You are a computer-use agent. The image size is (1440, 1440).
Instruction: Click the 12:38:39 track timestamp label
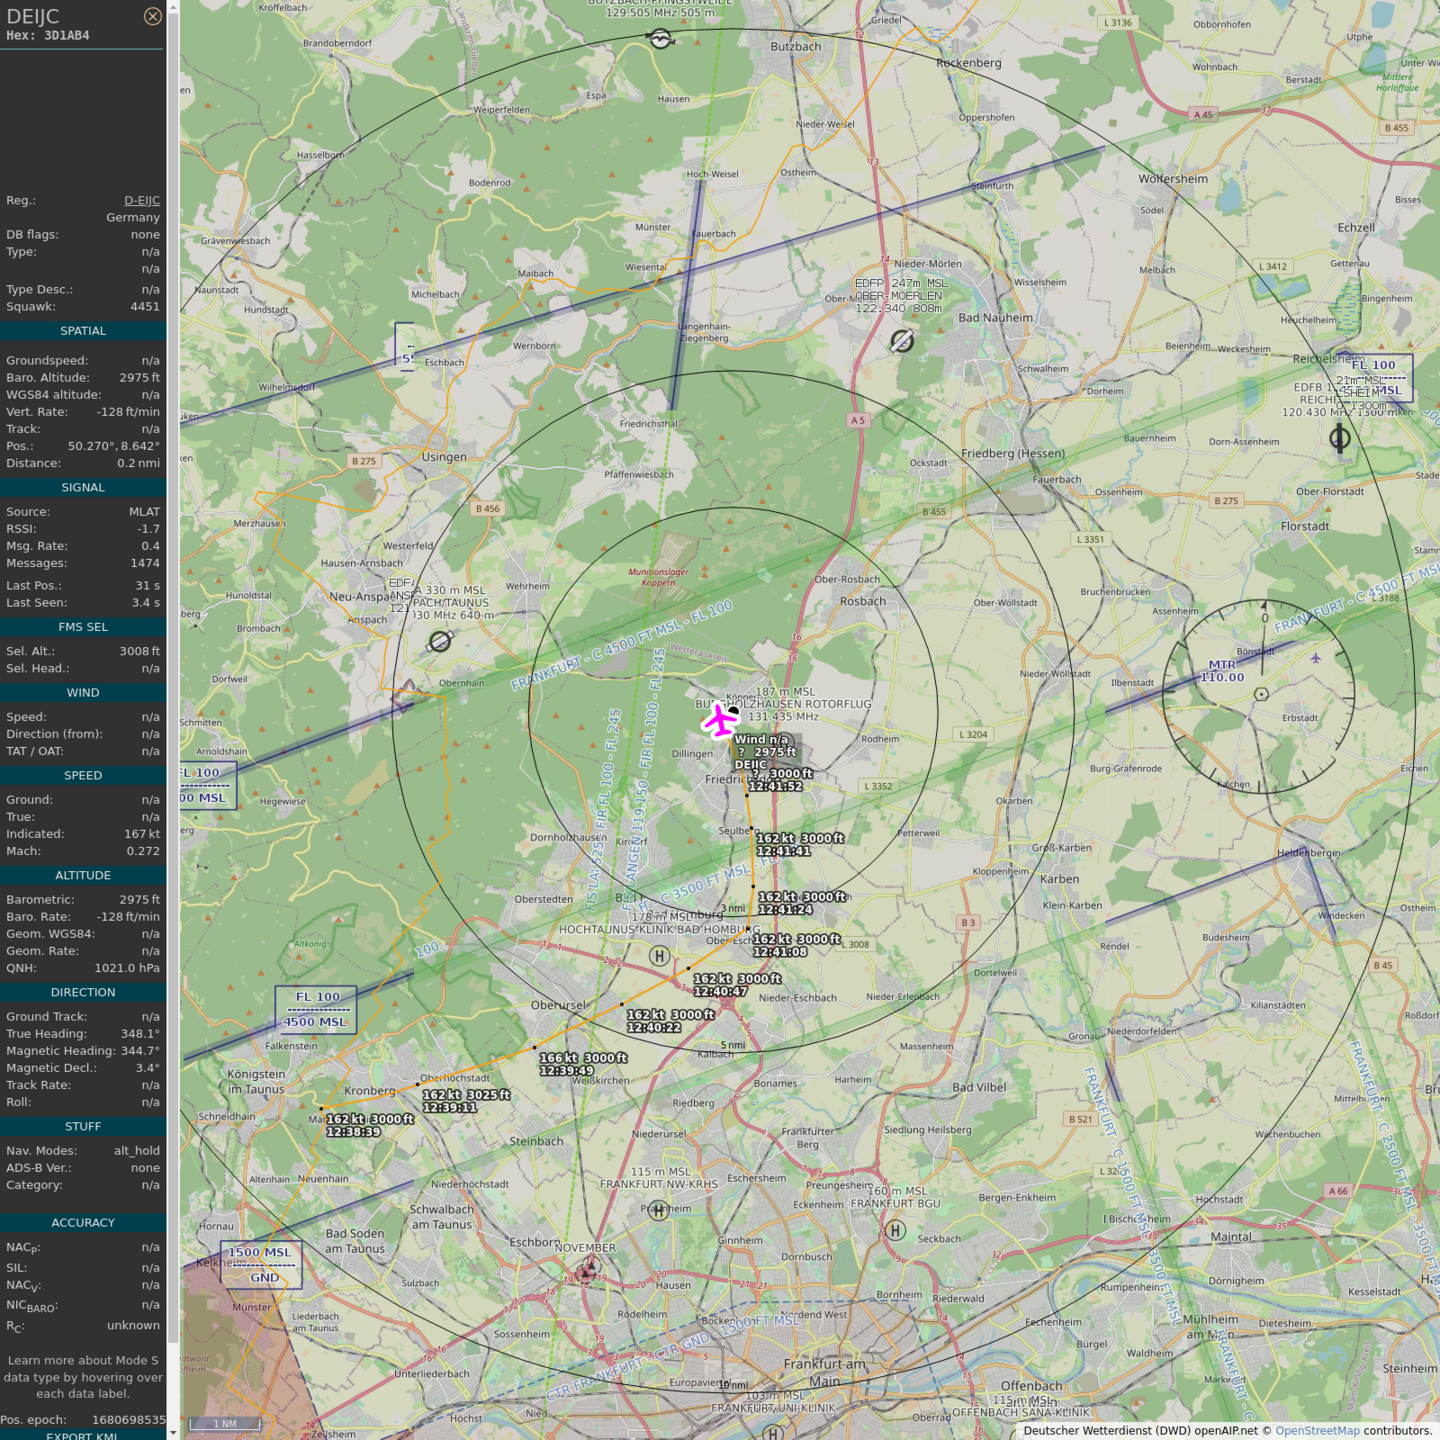[x=353, y=1132]
